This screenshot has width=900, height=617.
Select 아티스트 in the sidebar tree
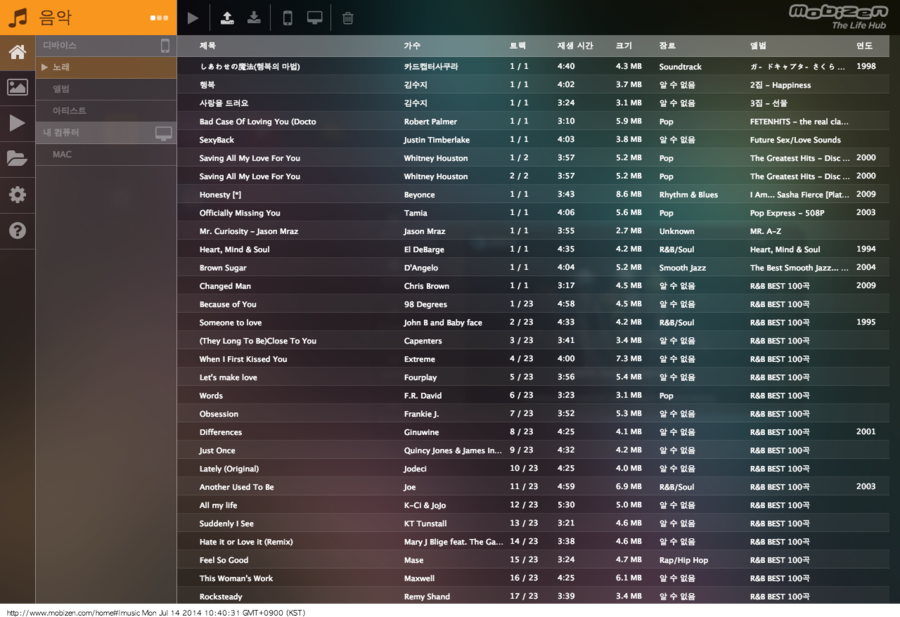(x=106, y=111)
